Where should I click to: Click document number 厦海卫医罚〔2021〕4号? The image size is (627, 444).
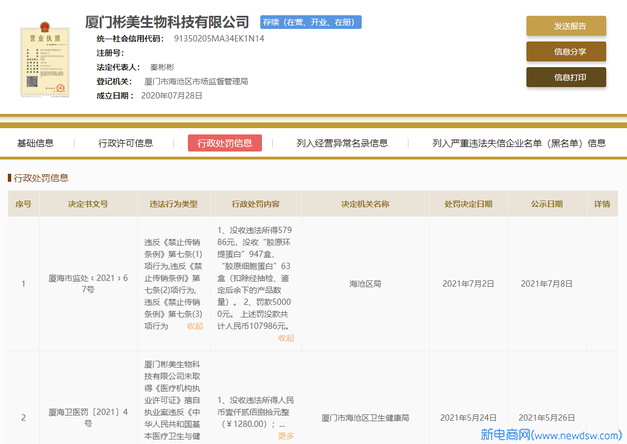[x=88, y=418]
